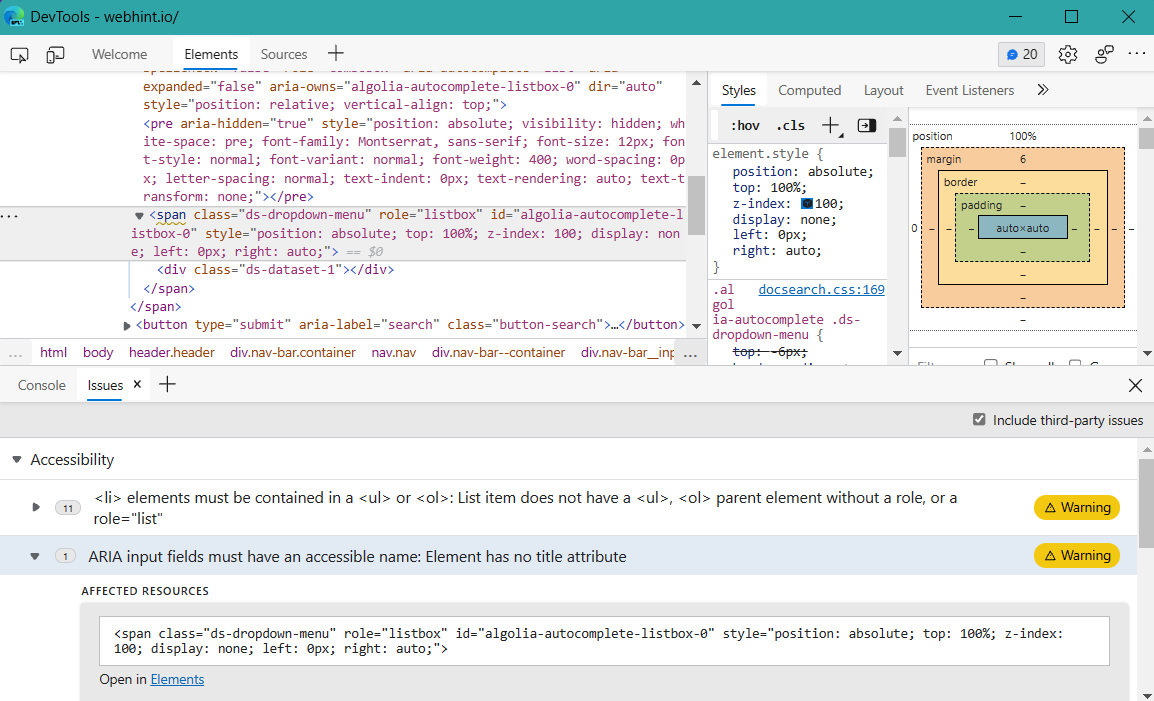The image size is (1154, 701).
Task: Open the Layout tab
Action: click(x=883, y=90)
